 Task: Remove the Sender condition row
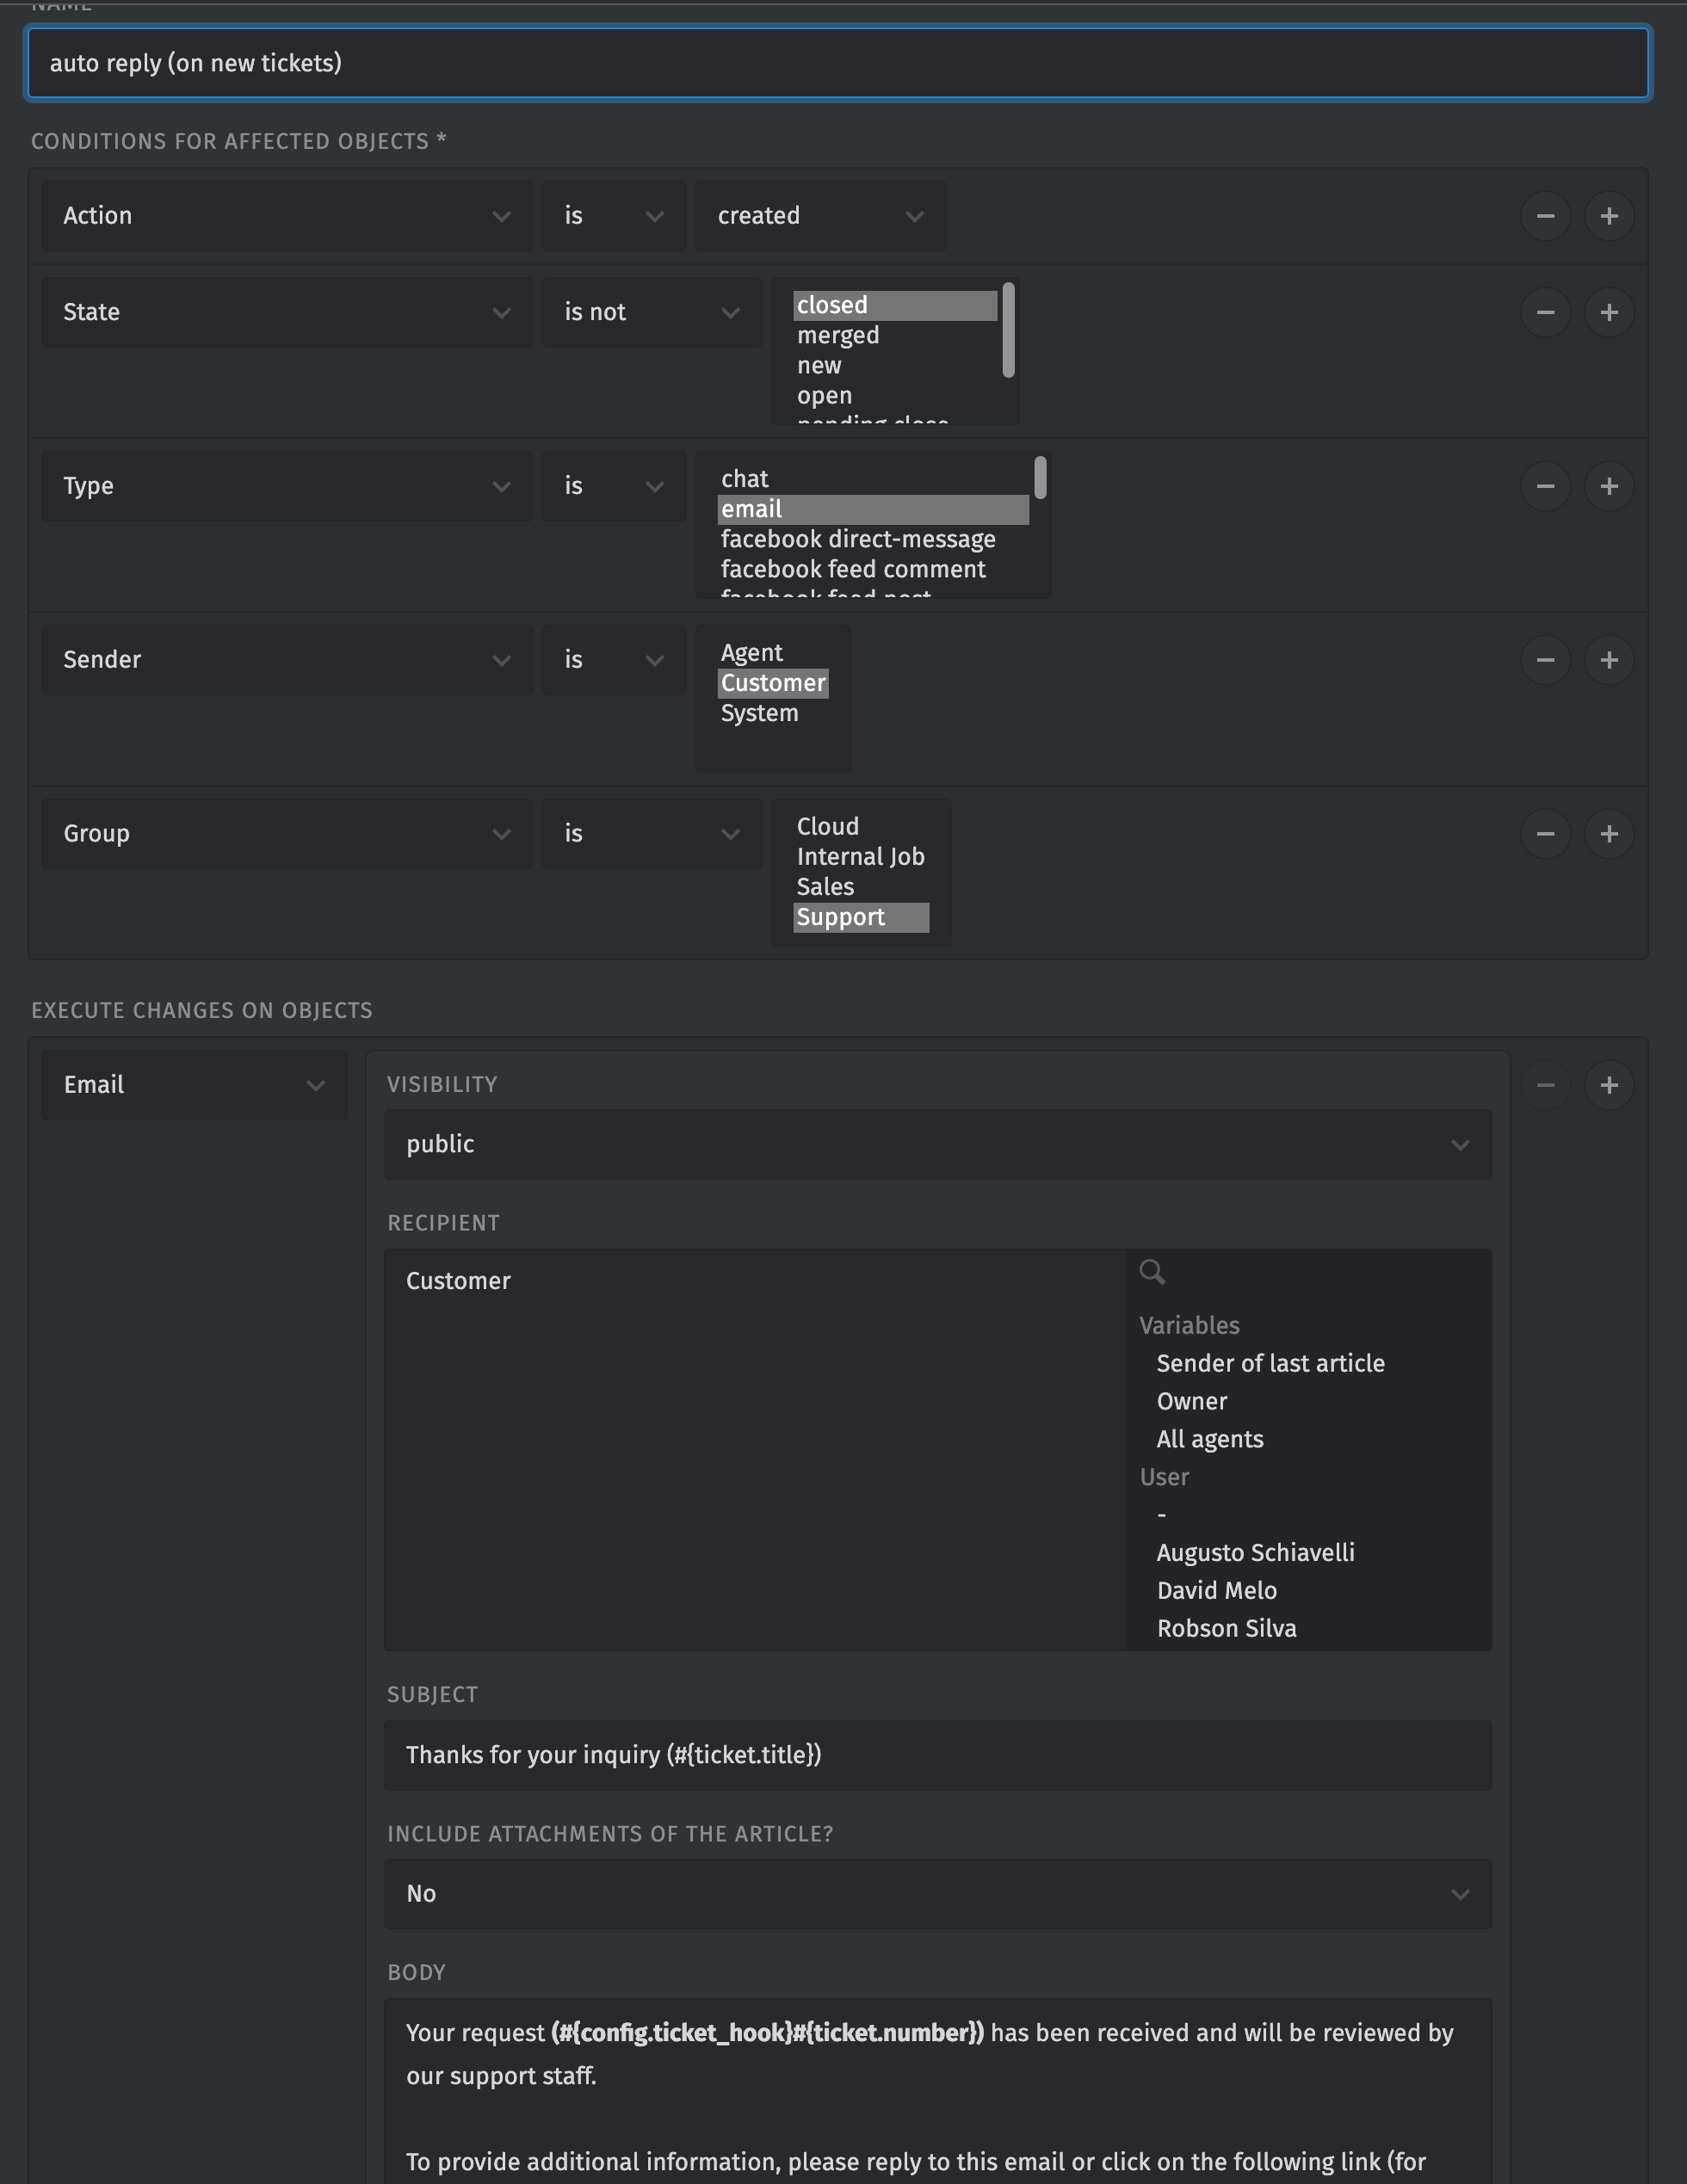(x=1545, y=660)
